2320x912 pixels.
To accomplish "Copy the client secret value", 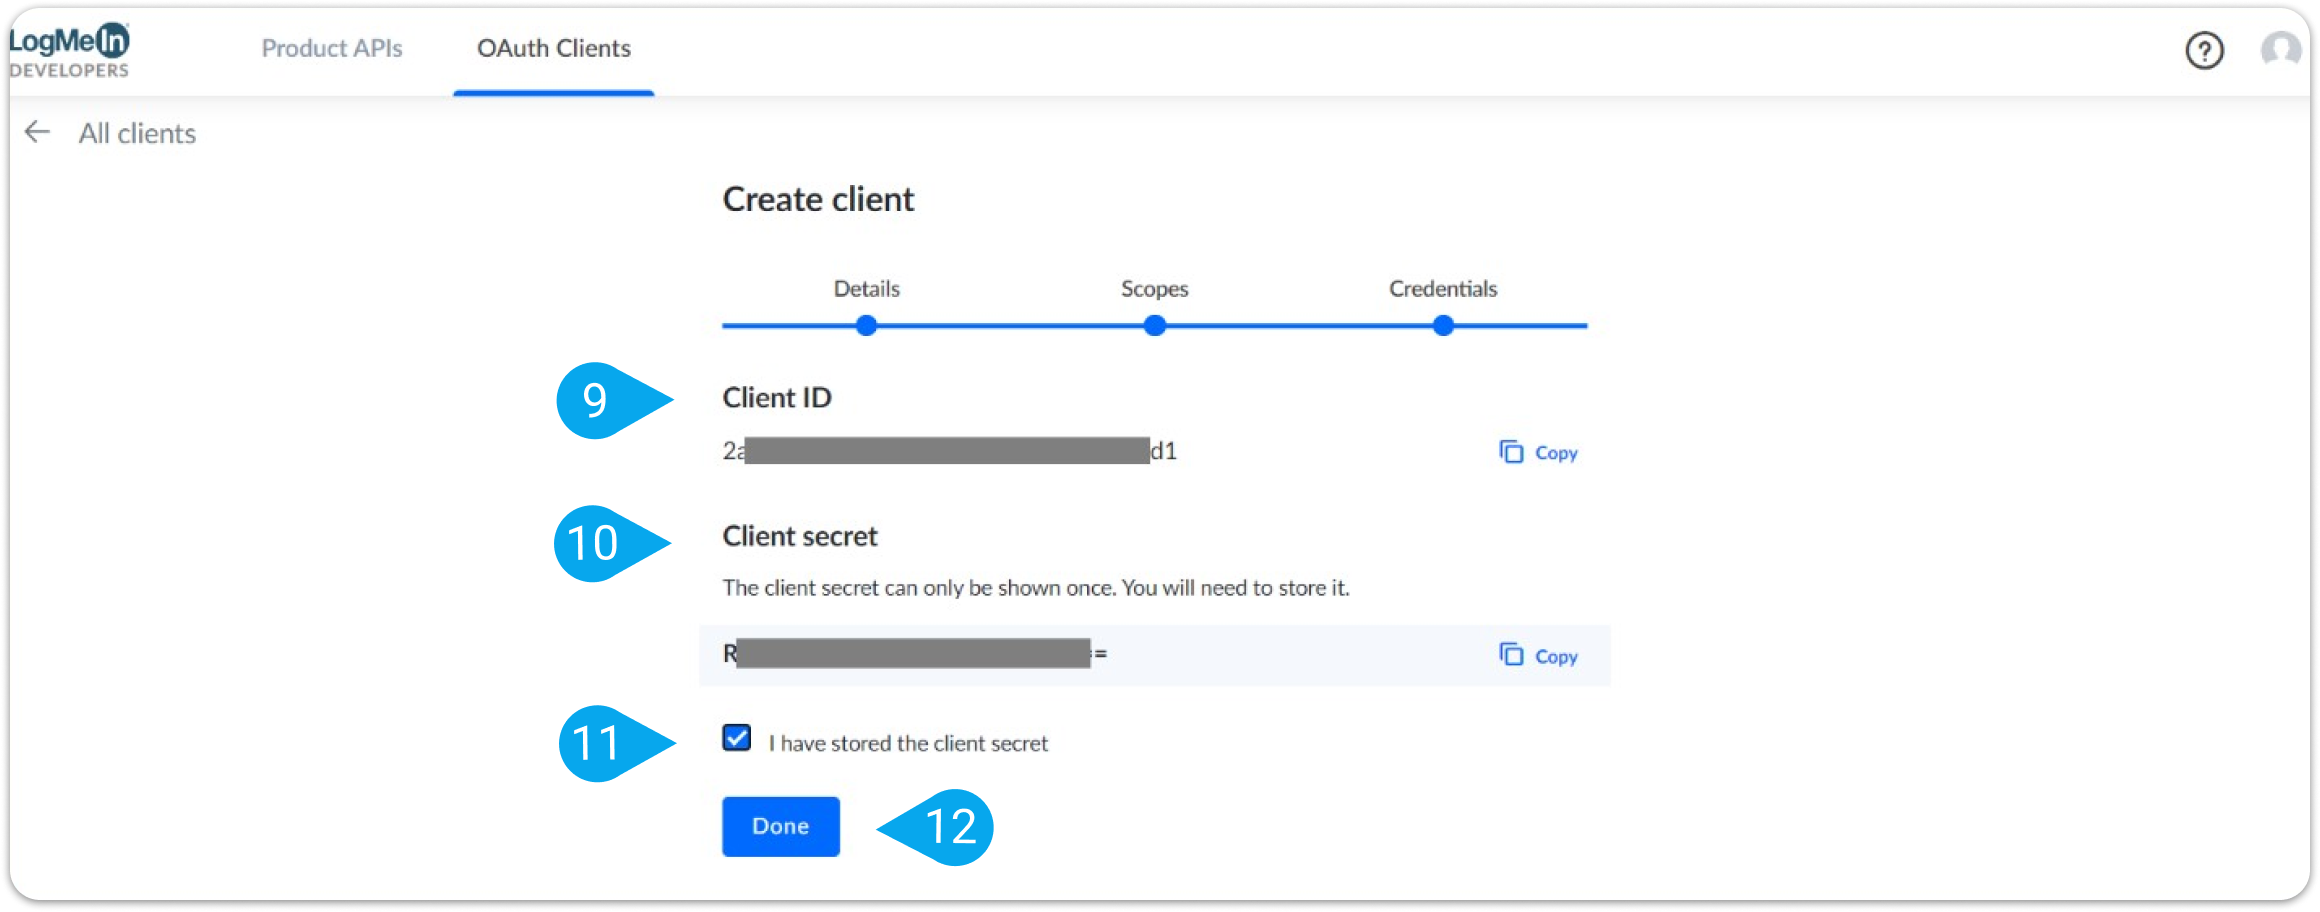I will (x=1539, y=656).
